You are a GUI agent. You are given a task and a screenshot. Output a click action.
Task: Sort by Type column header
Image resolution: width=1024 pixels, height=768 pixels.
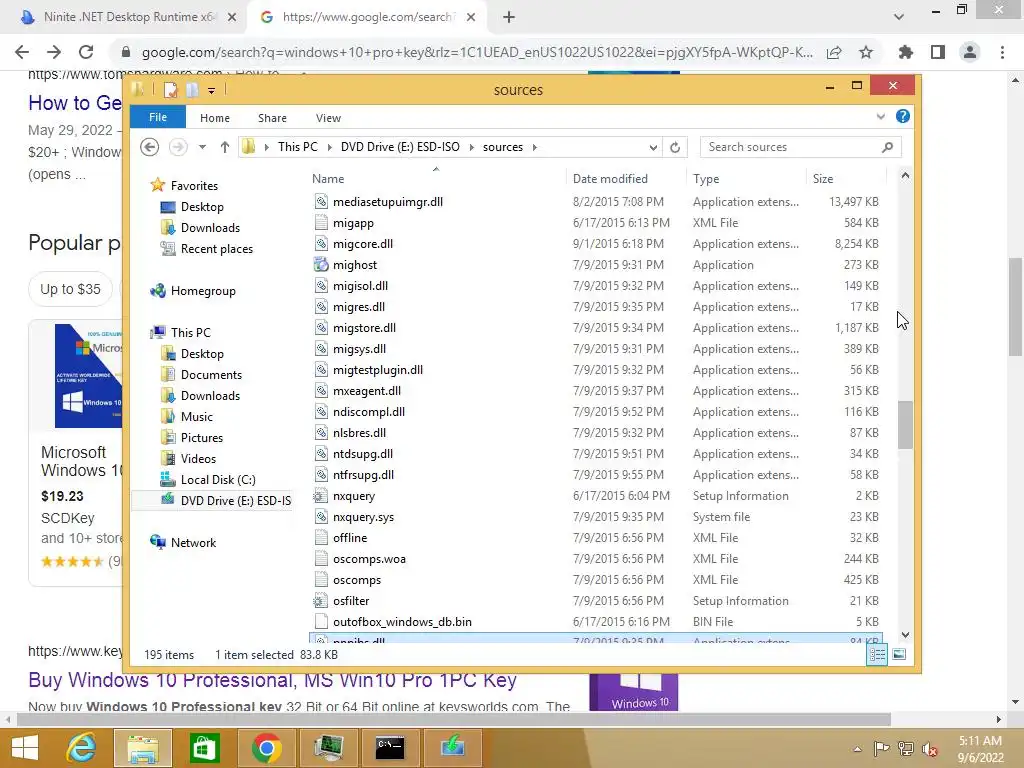point(706,178)
